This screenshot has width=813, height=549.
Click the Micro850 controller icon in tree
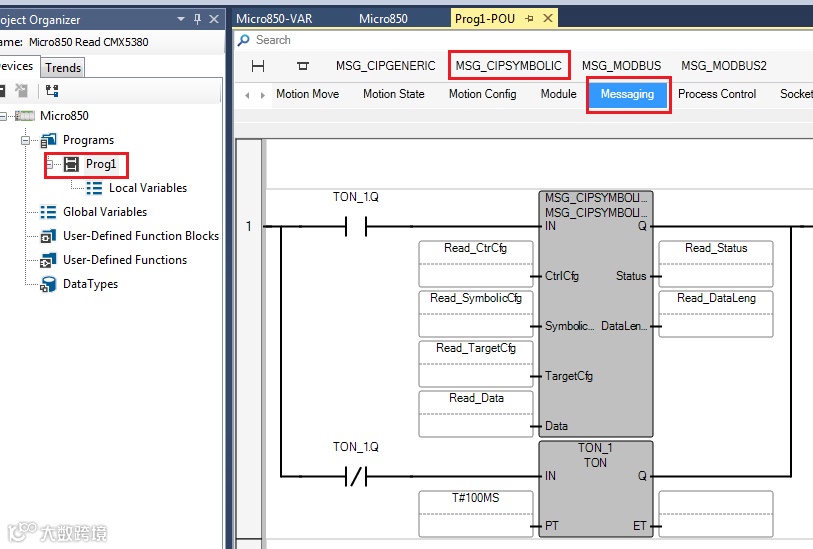click(x=24, y=116)
